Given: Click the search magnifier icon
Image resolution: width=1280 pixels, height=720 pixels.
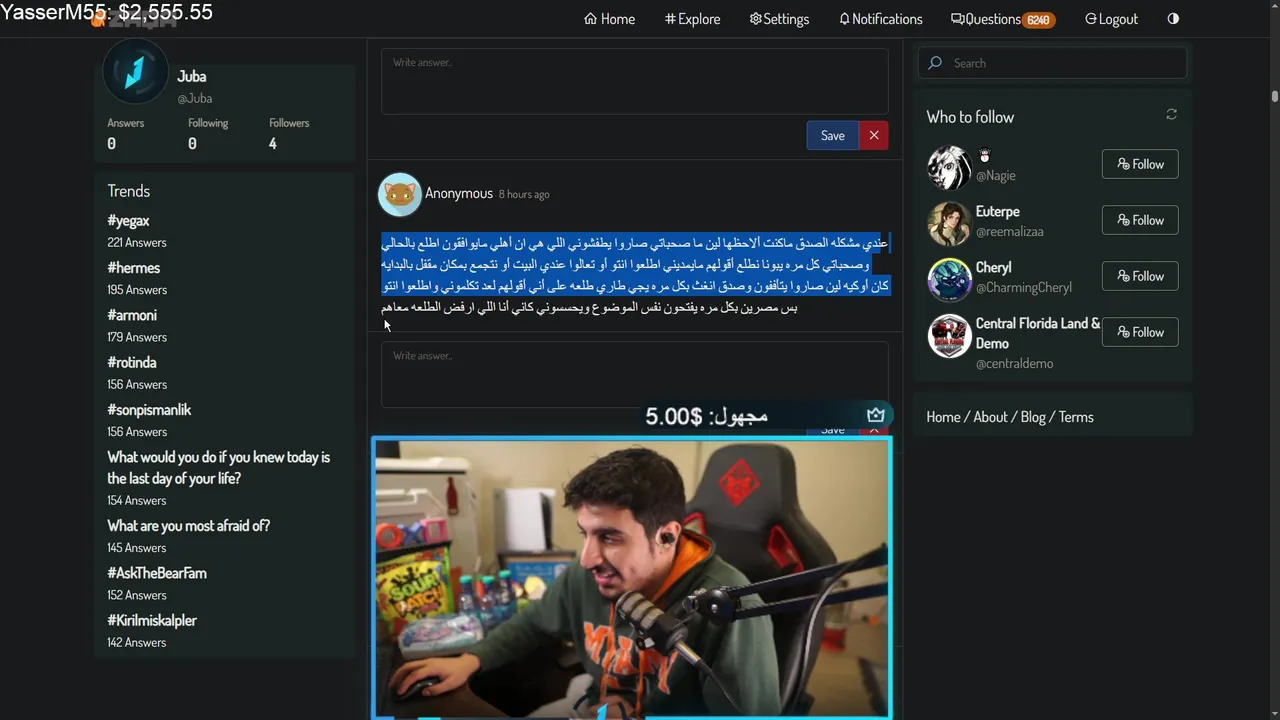Looking at the screenshot, I should [x=935, y=63].
